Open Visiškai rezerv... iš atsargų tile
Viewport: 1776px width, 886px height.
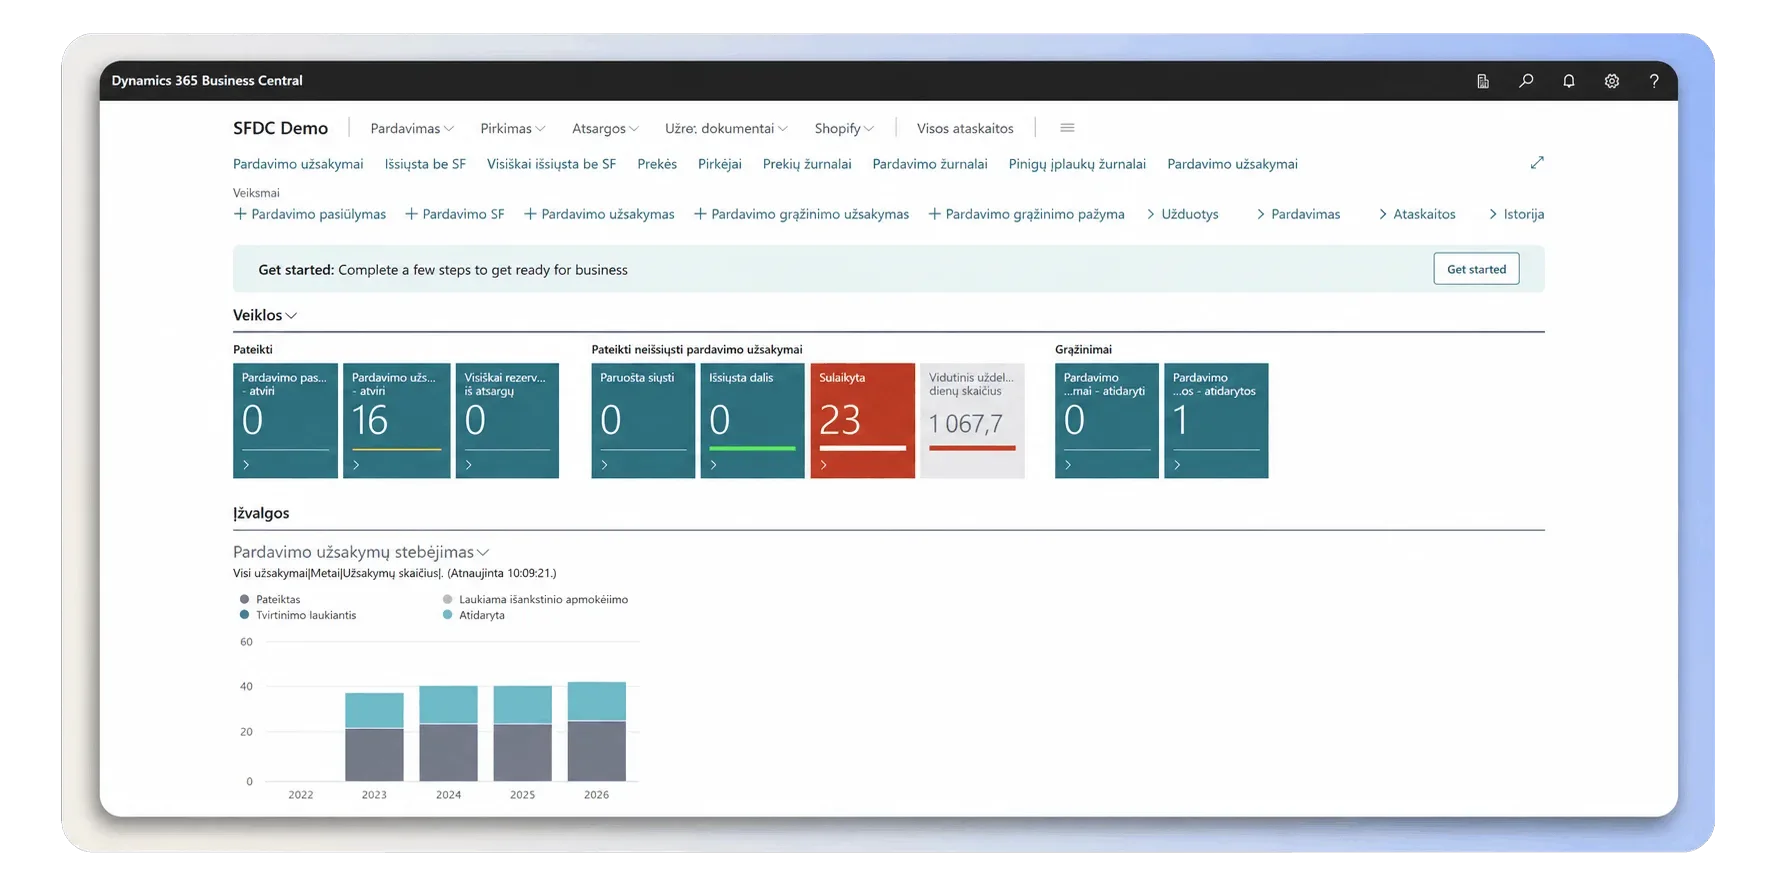[x=507, y=420]
